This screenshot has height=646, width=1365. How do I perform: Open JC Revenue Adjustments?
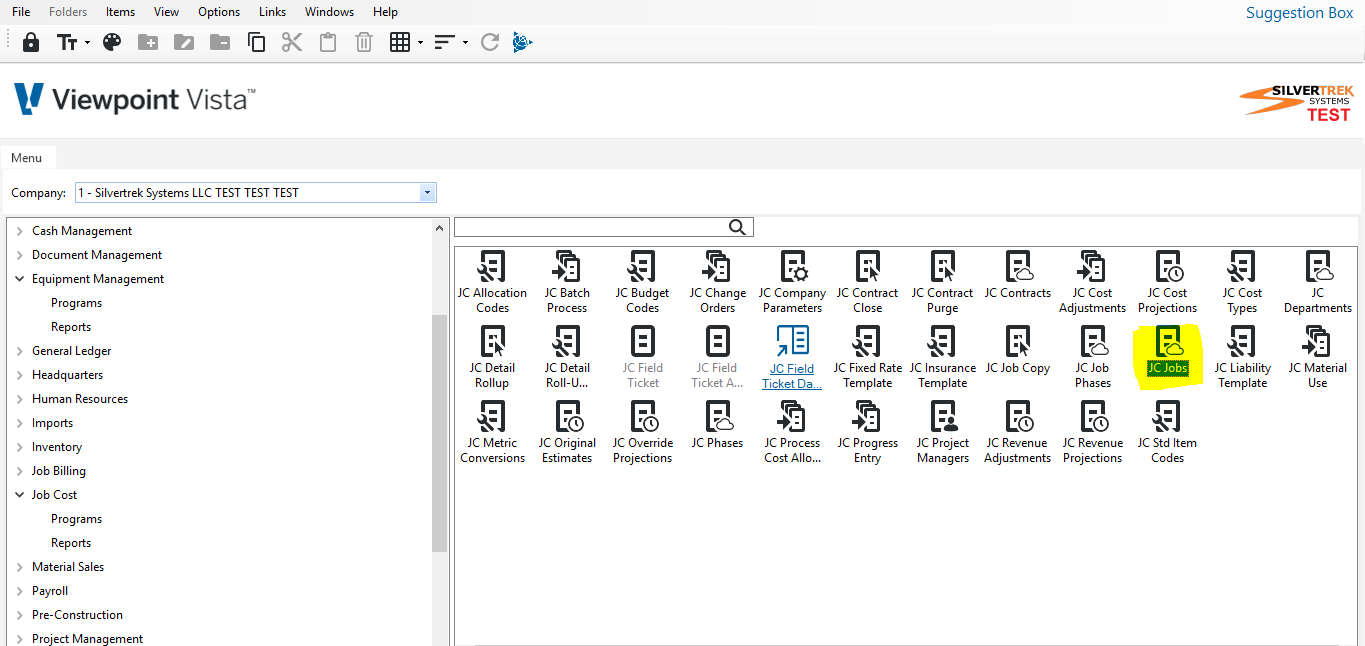[1017, 432]
